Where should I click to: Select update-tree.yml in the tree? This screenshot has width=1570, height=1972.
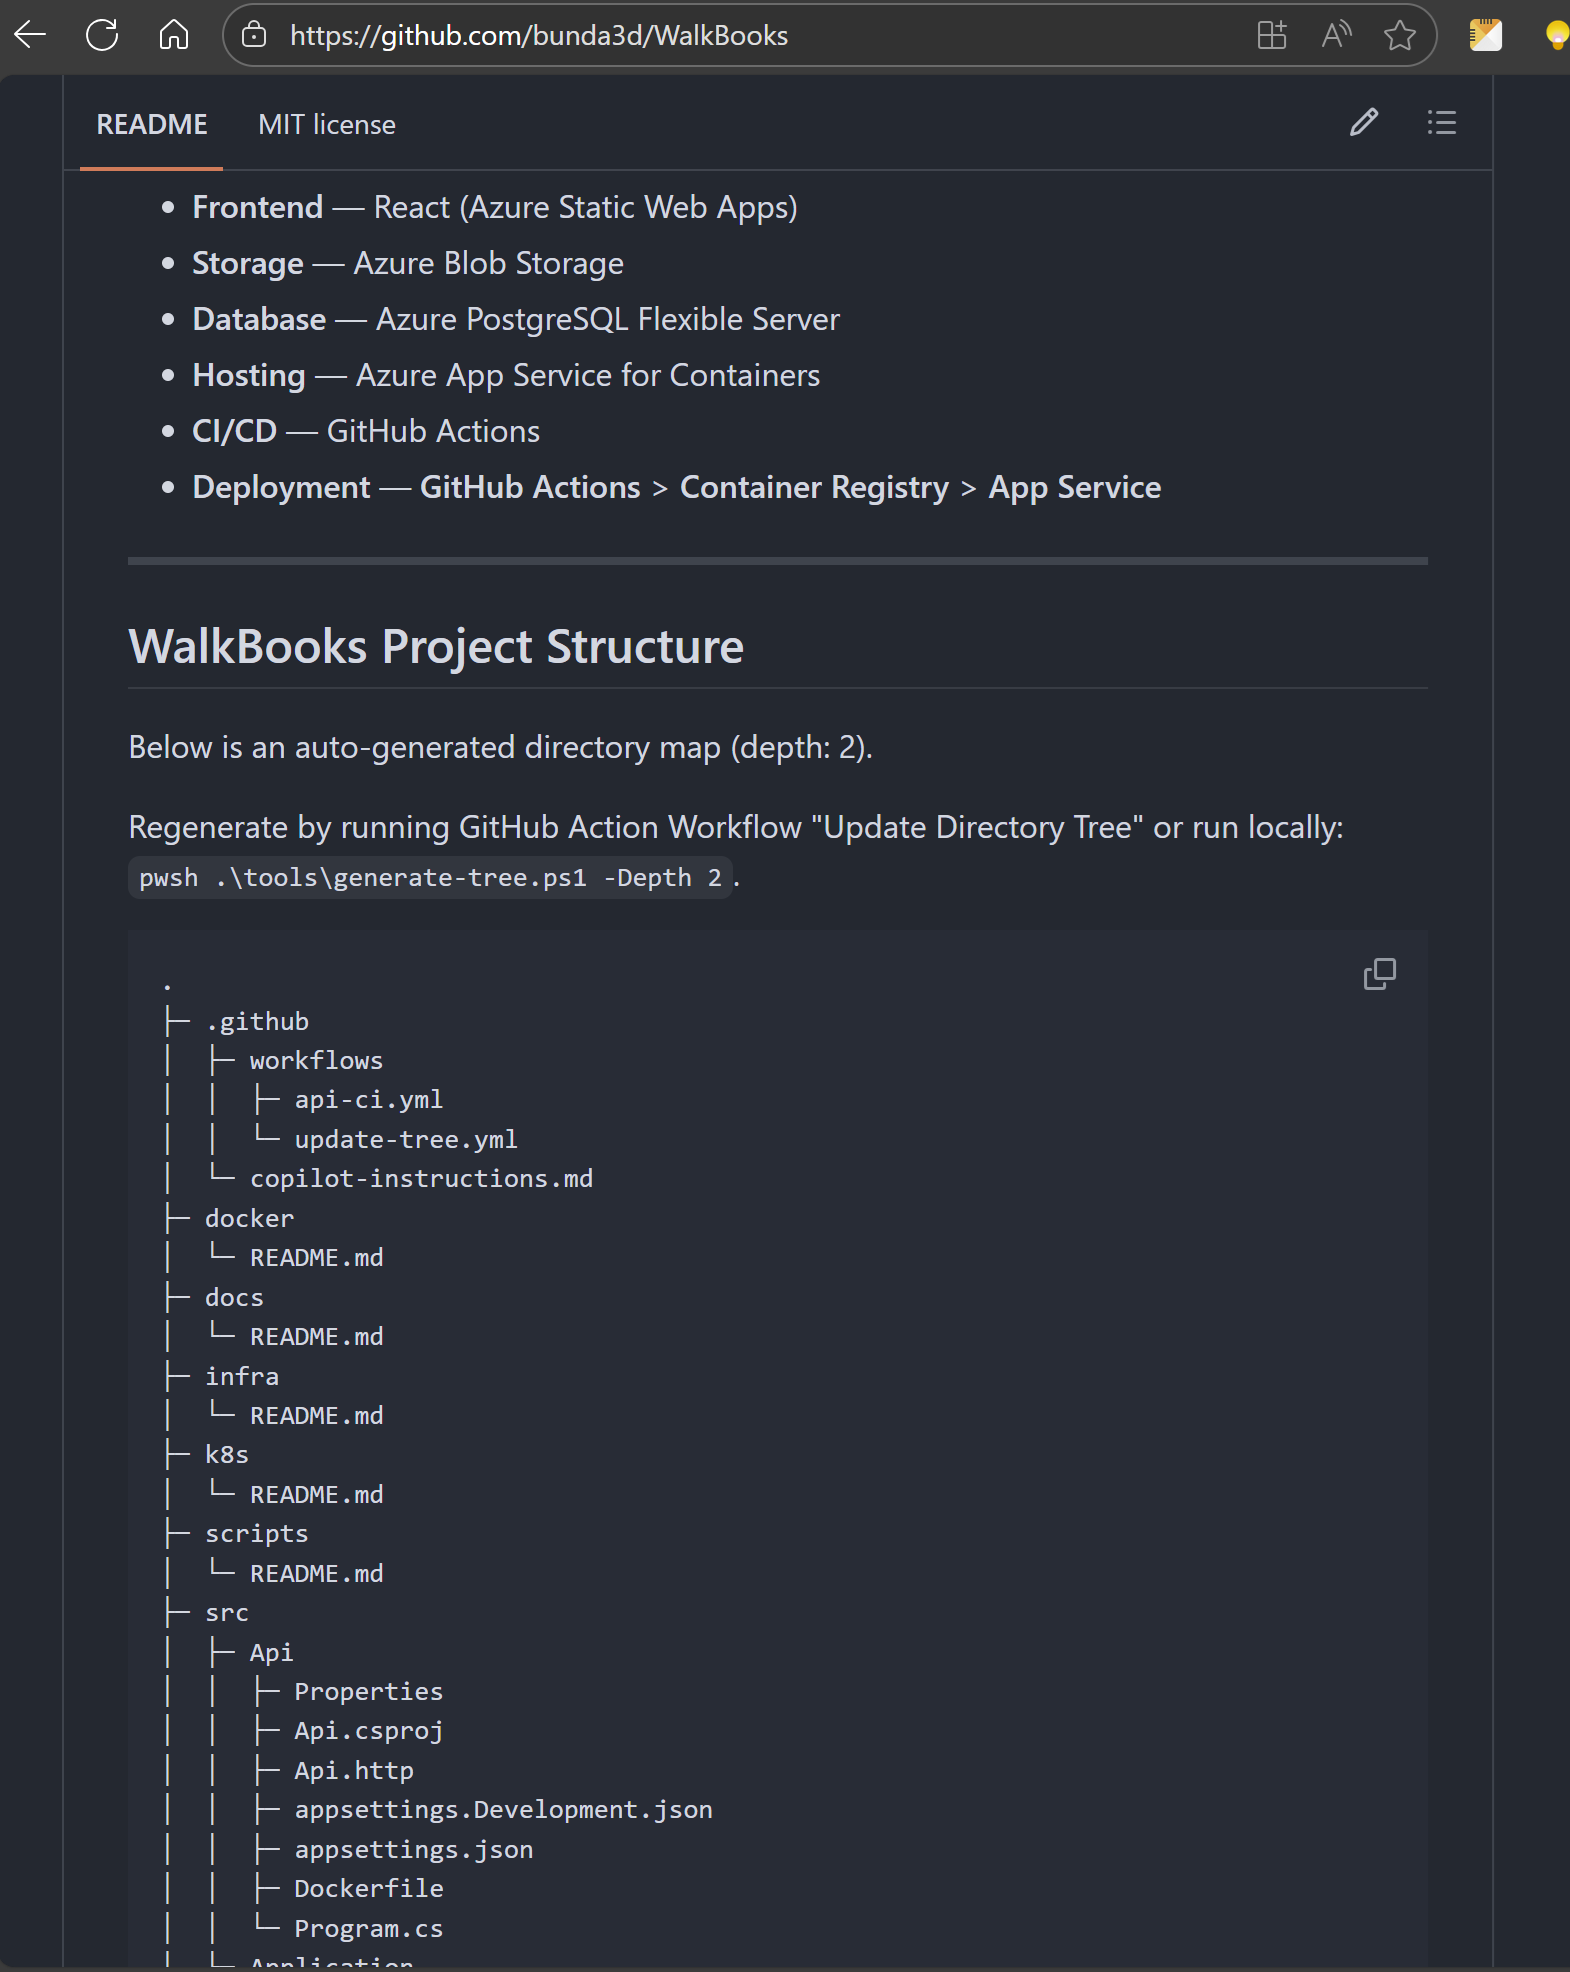click(x=406, y=1139)
